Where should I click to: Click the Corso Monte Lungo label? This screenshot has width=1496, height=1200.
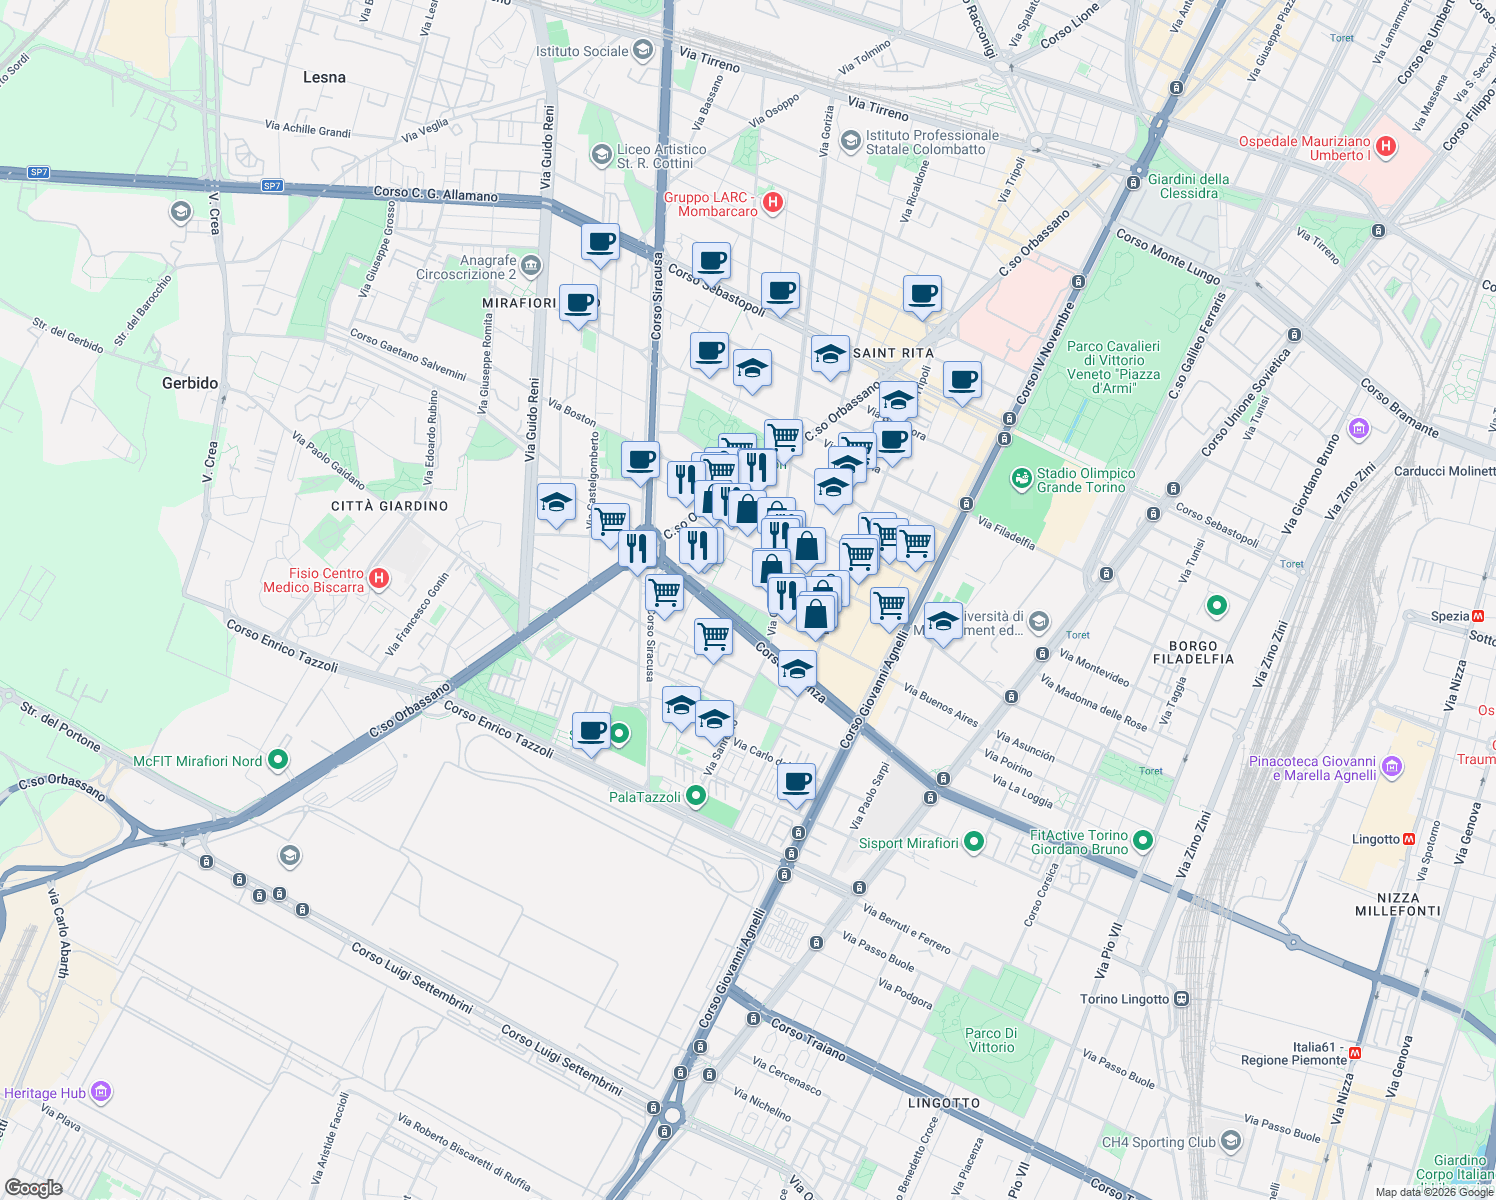pos(1168,255)
